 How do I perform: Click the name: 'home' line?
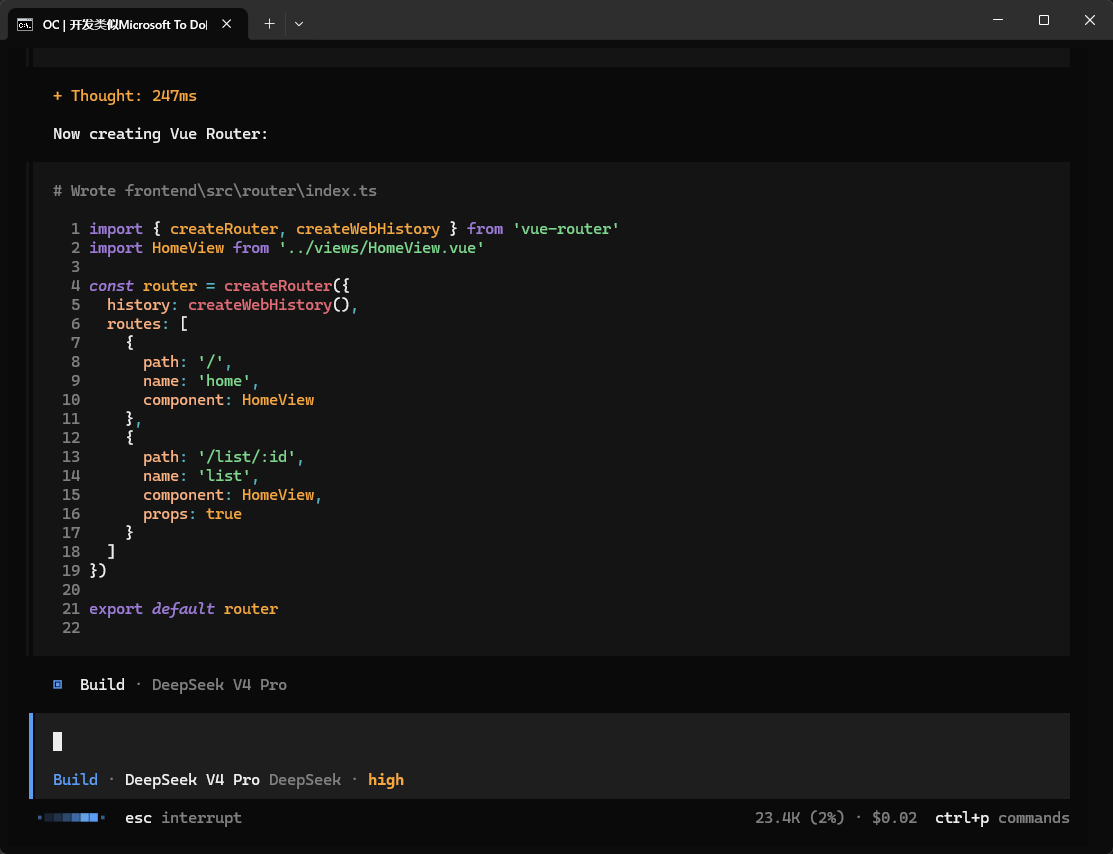point(201,381)
